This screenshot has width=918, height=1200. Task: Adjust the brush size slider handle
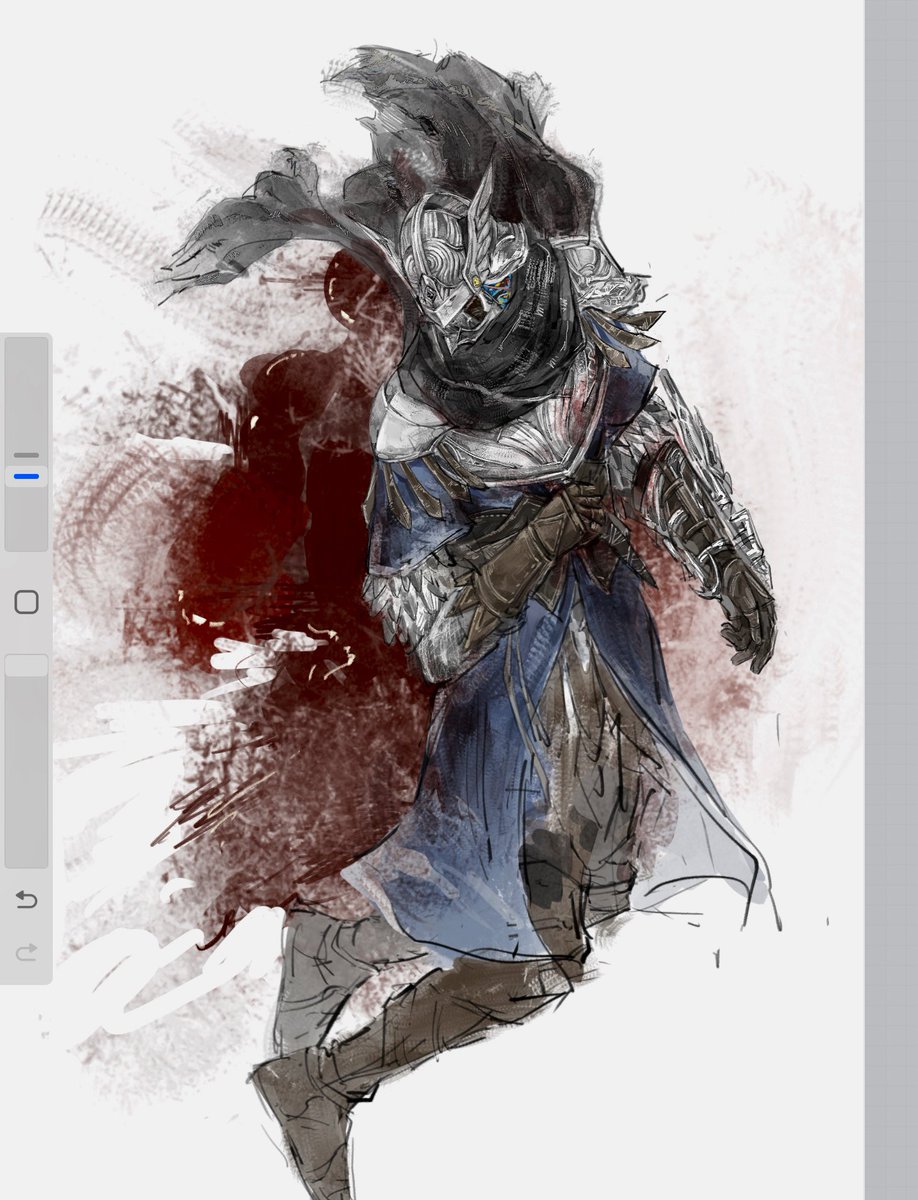pyautogui.click(x=26, y=476)
